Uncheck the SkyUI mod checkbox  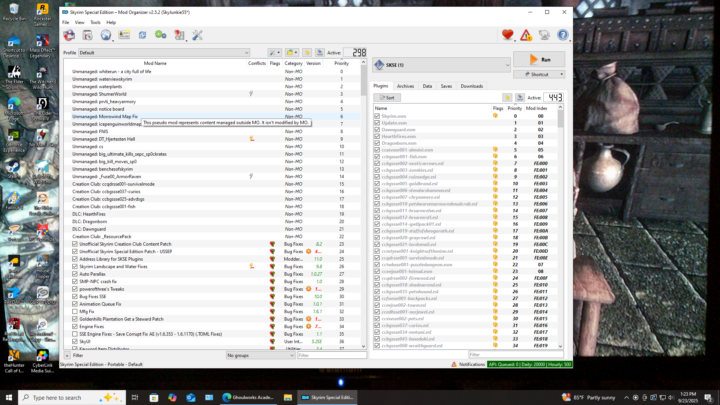point(75,340)
